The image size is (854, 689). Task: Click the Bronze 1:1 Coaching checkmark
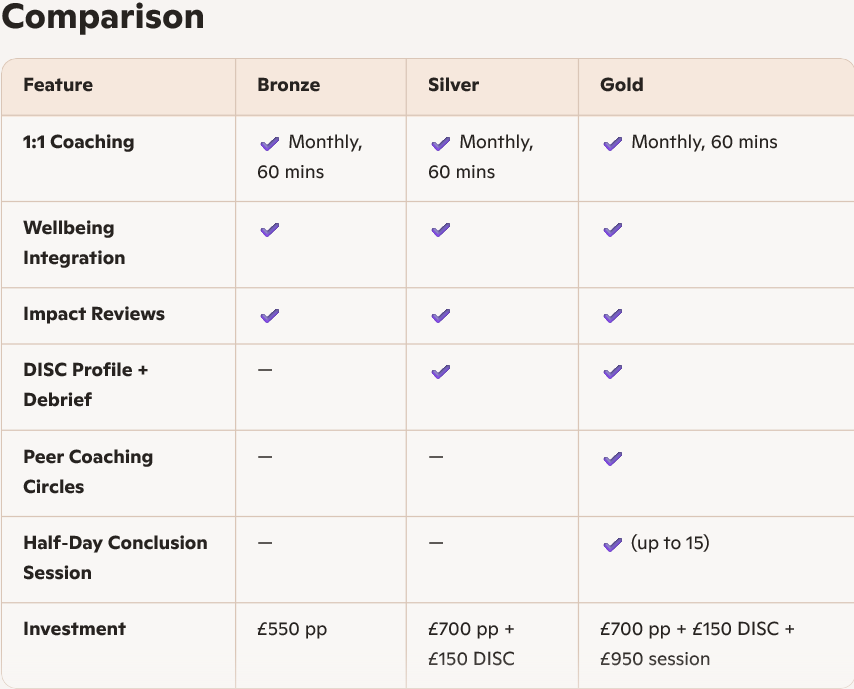[270, 143]
